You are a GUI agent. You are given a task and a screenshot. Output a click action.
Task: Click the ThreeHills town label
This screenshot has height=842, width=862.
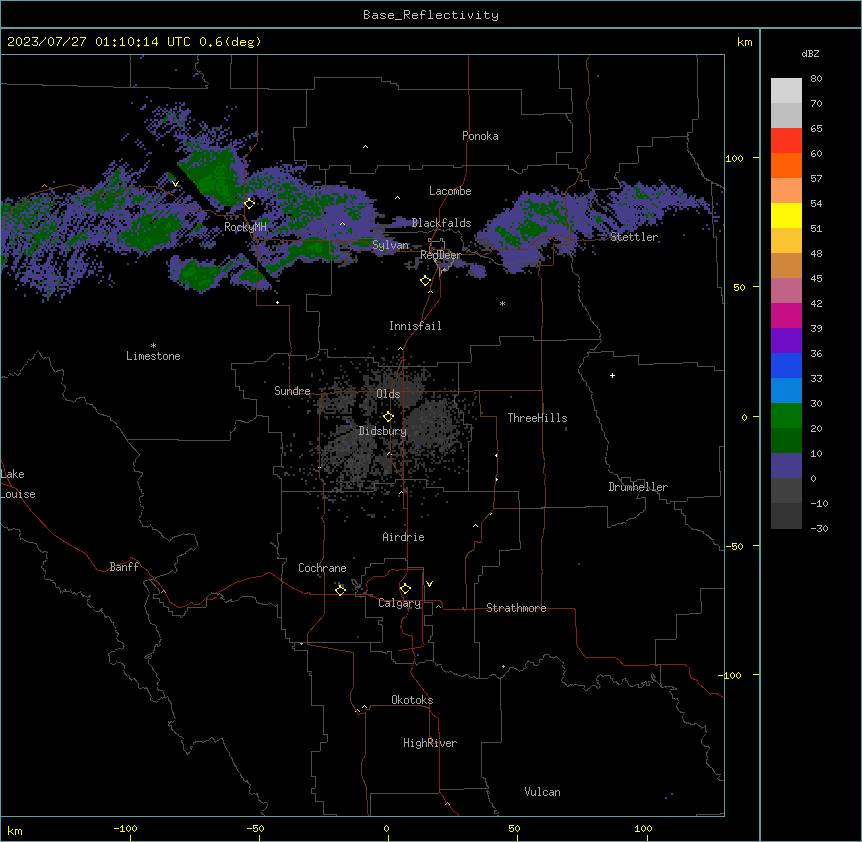537,418
